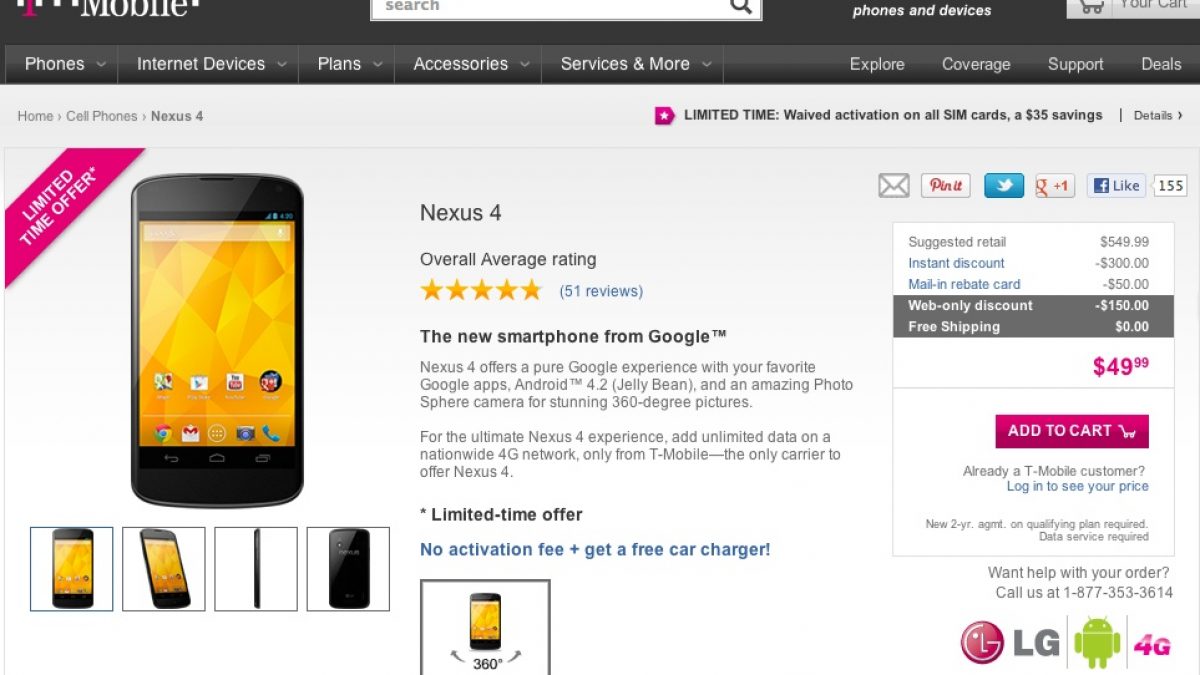This screenshot has width=1200, height=675.
Task: Open the Services & More dropdown
Action: [635, 64]
